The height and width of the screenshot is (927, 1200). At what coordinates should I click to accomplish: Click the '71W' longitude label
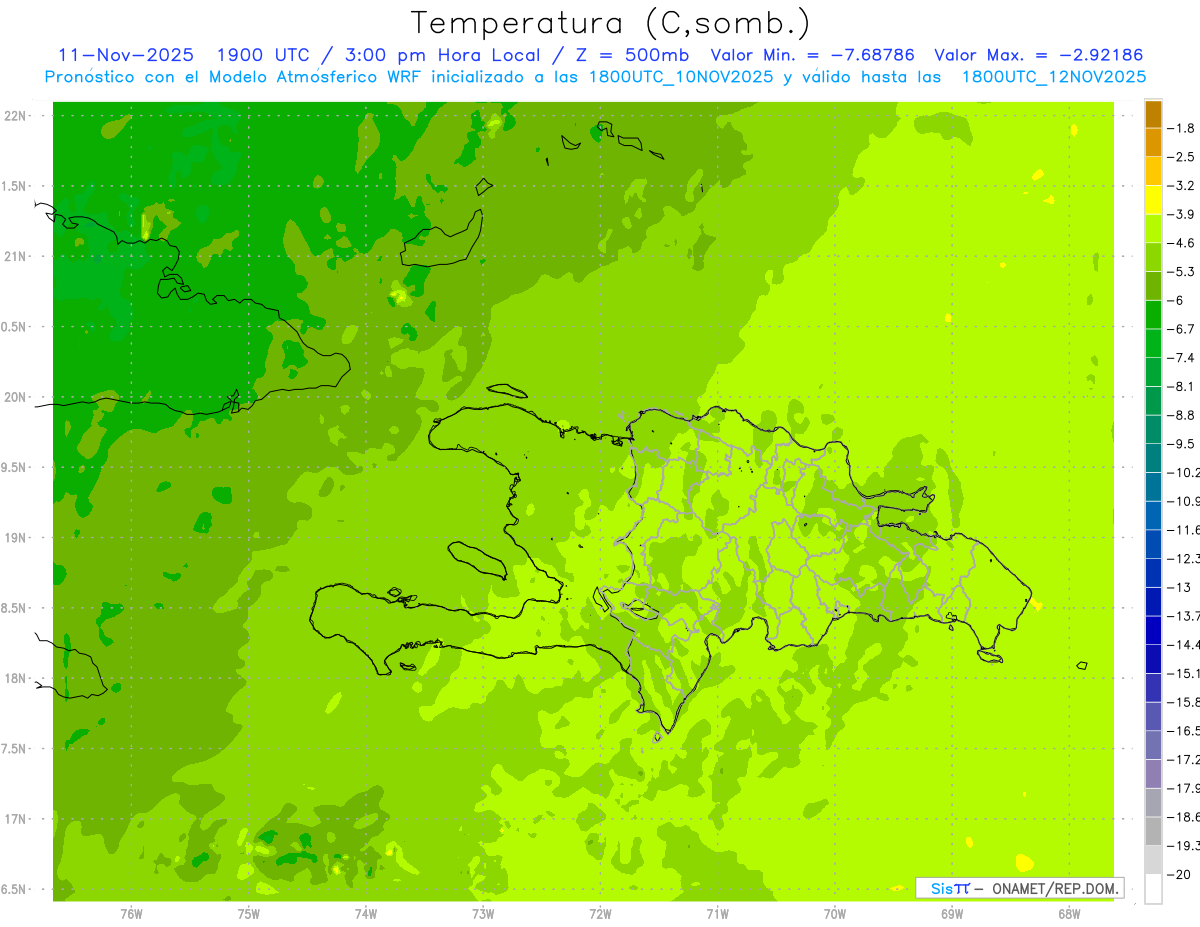(717, 914)
